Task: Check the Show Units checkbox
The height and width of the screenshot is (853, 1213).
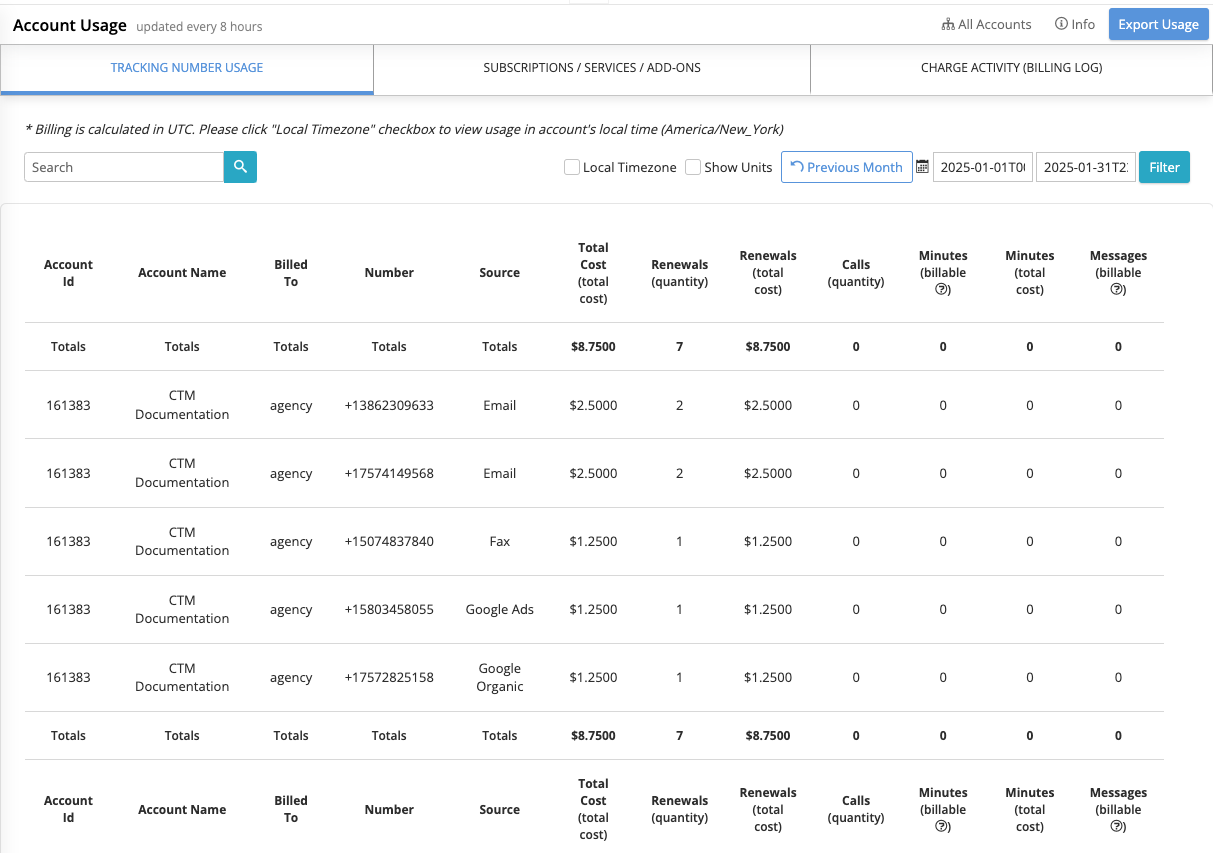Action: coord(693,167)
